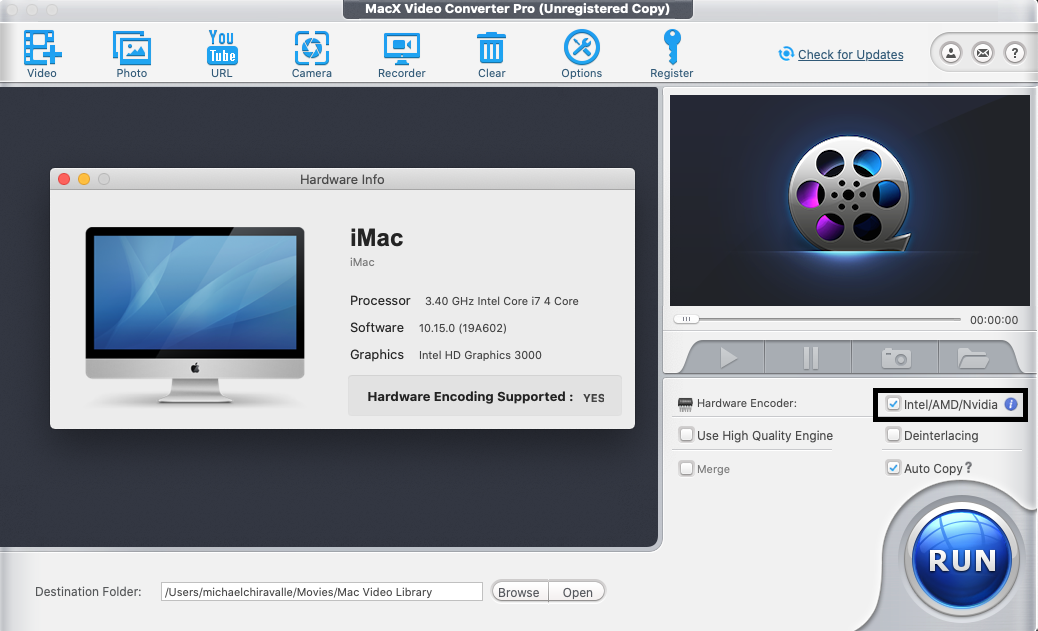
Task: Click the Hardware Encoder chip icon
Action: coord(685,404)
